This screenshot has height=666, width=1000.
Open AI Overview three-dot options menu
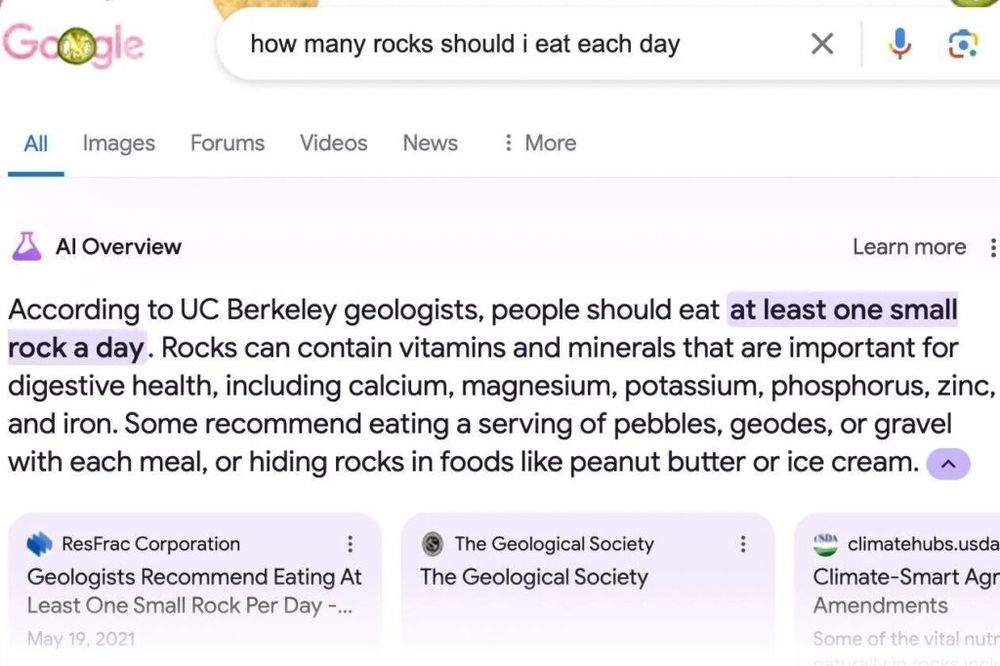coord(992,248)
